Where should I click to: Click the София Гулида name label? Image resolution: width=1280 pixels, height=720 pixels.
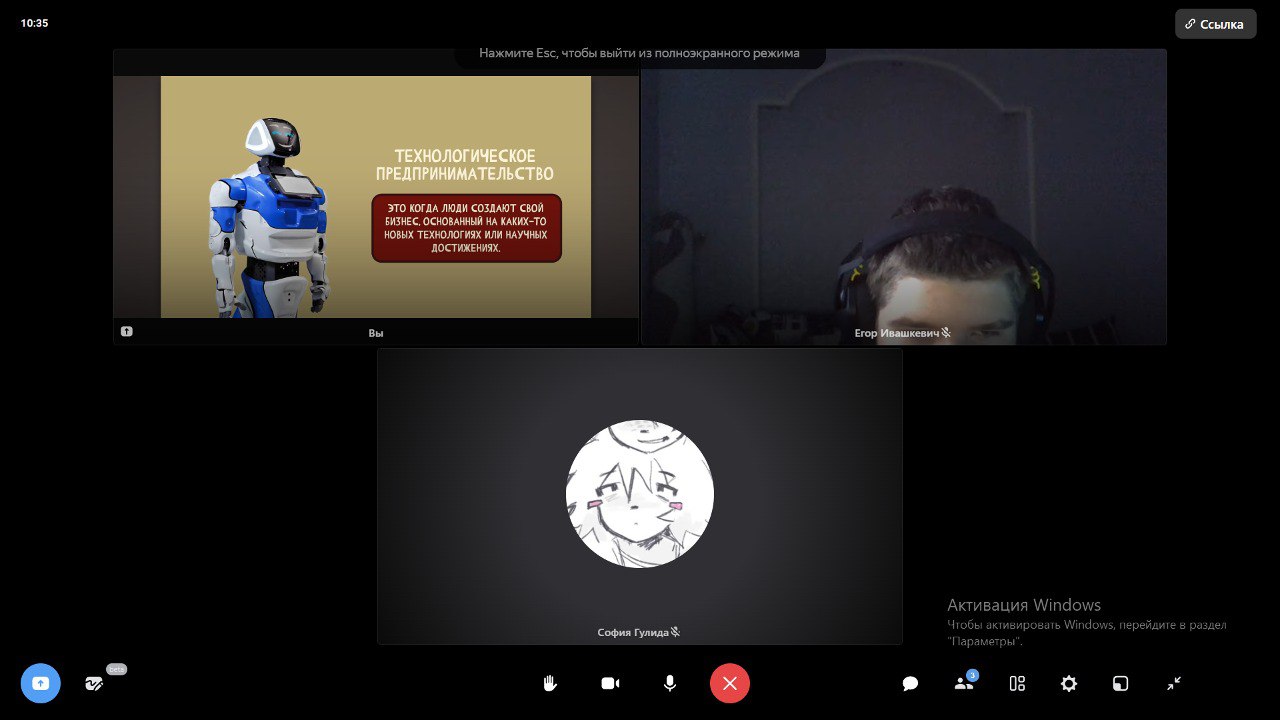[x=633, y=632]
